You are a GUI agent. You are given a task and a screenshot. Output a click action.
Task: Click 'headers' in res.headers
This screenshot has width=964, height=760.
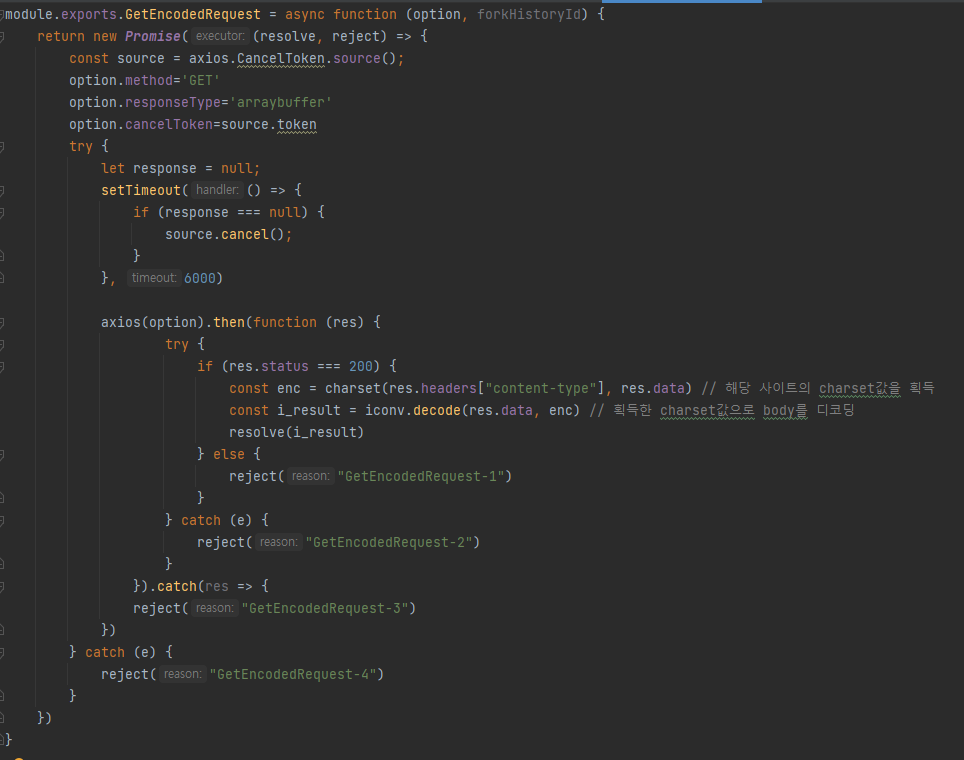pyautogui.click(x=449, y=389)
